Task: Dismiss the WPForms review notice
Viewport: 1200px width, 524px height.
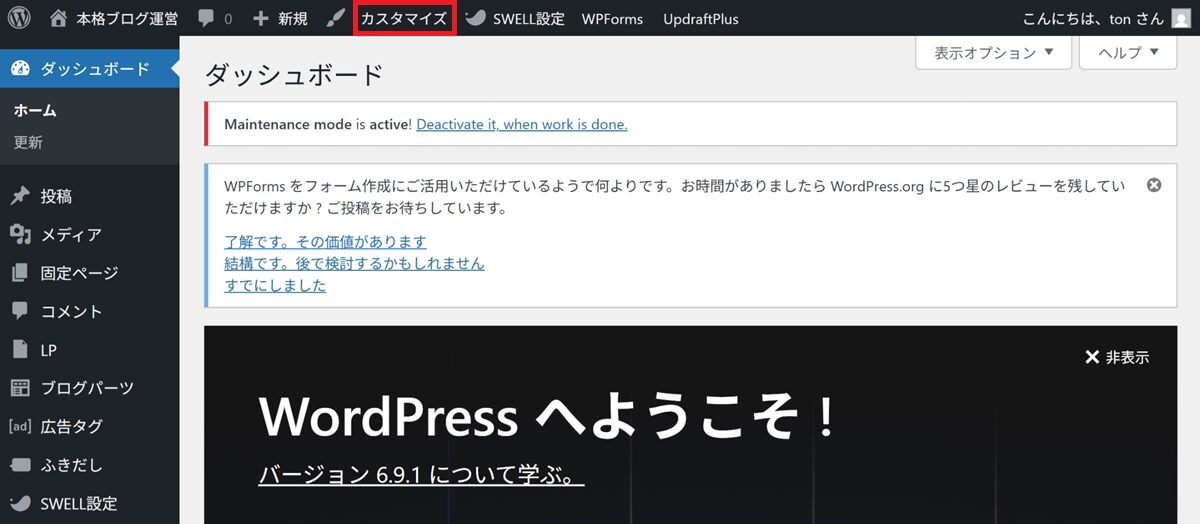Action: [x=1153, y=186]
